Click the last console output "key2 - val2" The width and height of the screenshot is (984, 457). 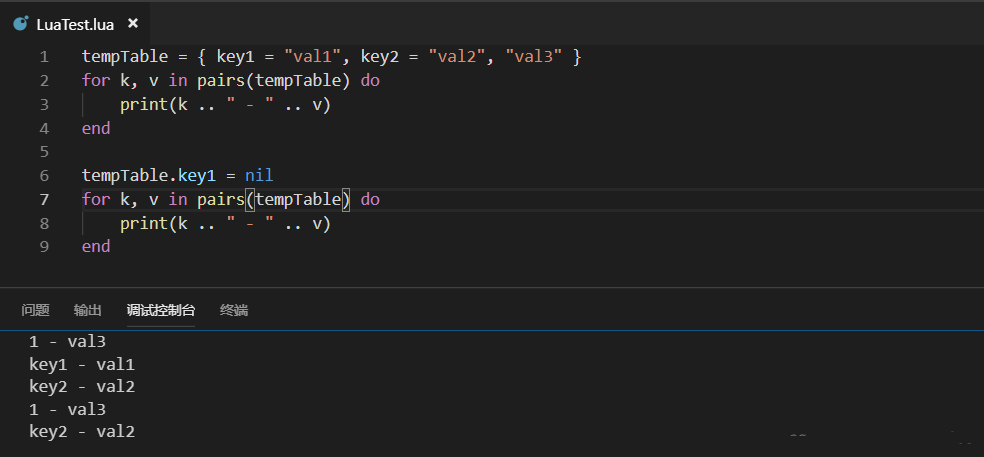click(x=82, y=432)
